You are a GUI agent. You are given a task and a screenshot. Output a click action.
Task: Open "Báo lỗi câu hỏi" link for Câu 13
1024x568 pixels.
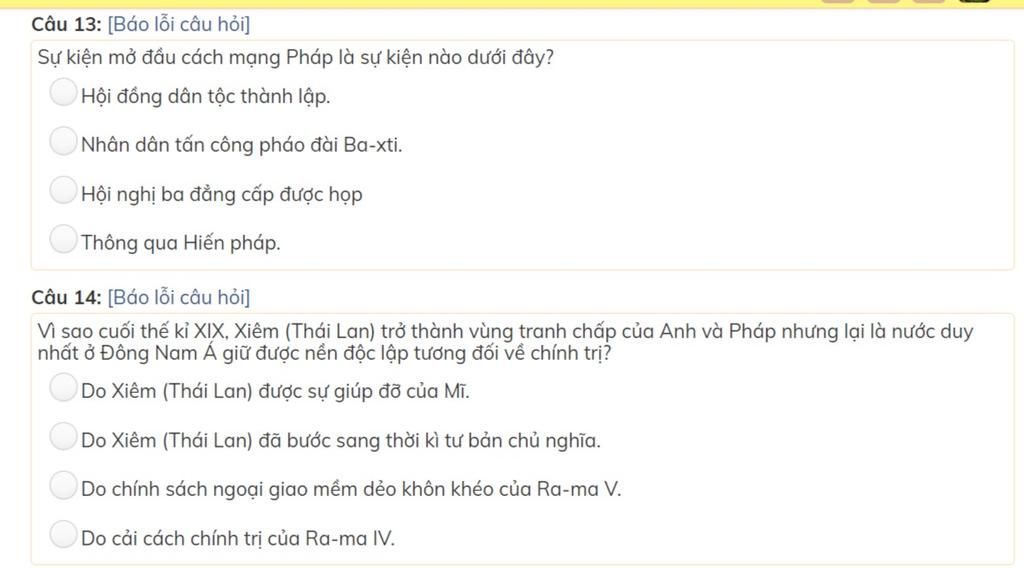point(179,25)
